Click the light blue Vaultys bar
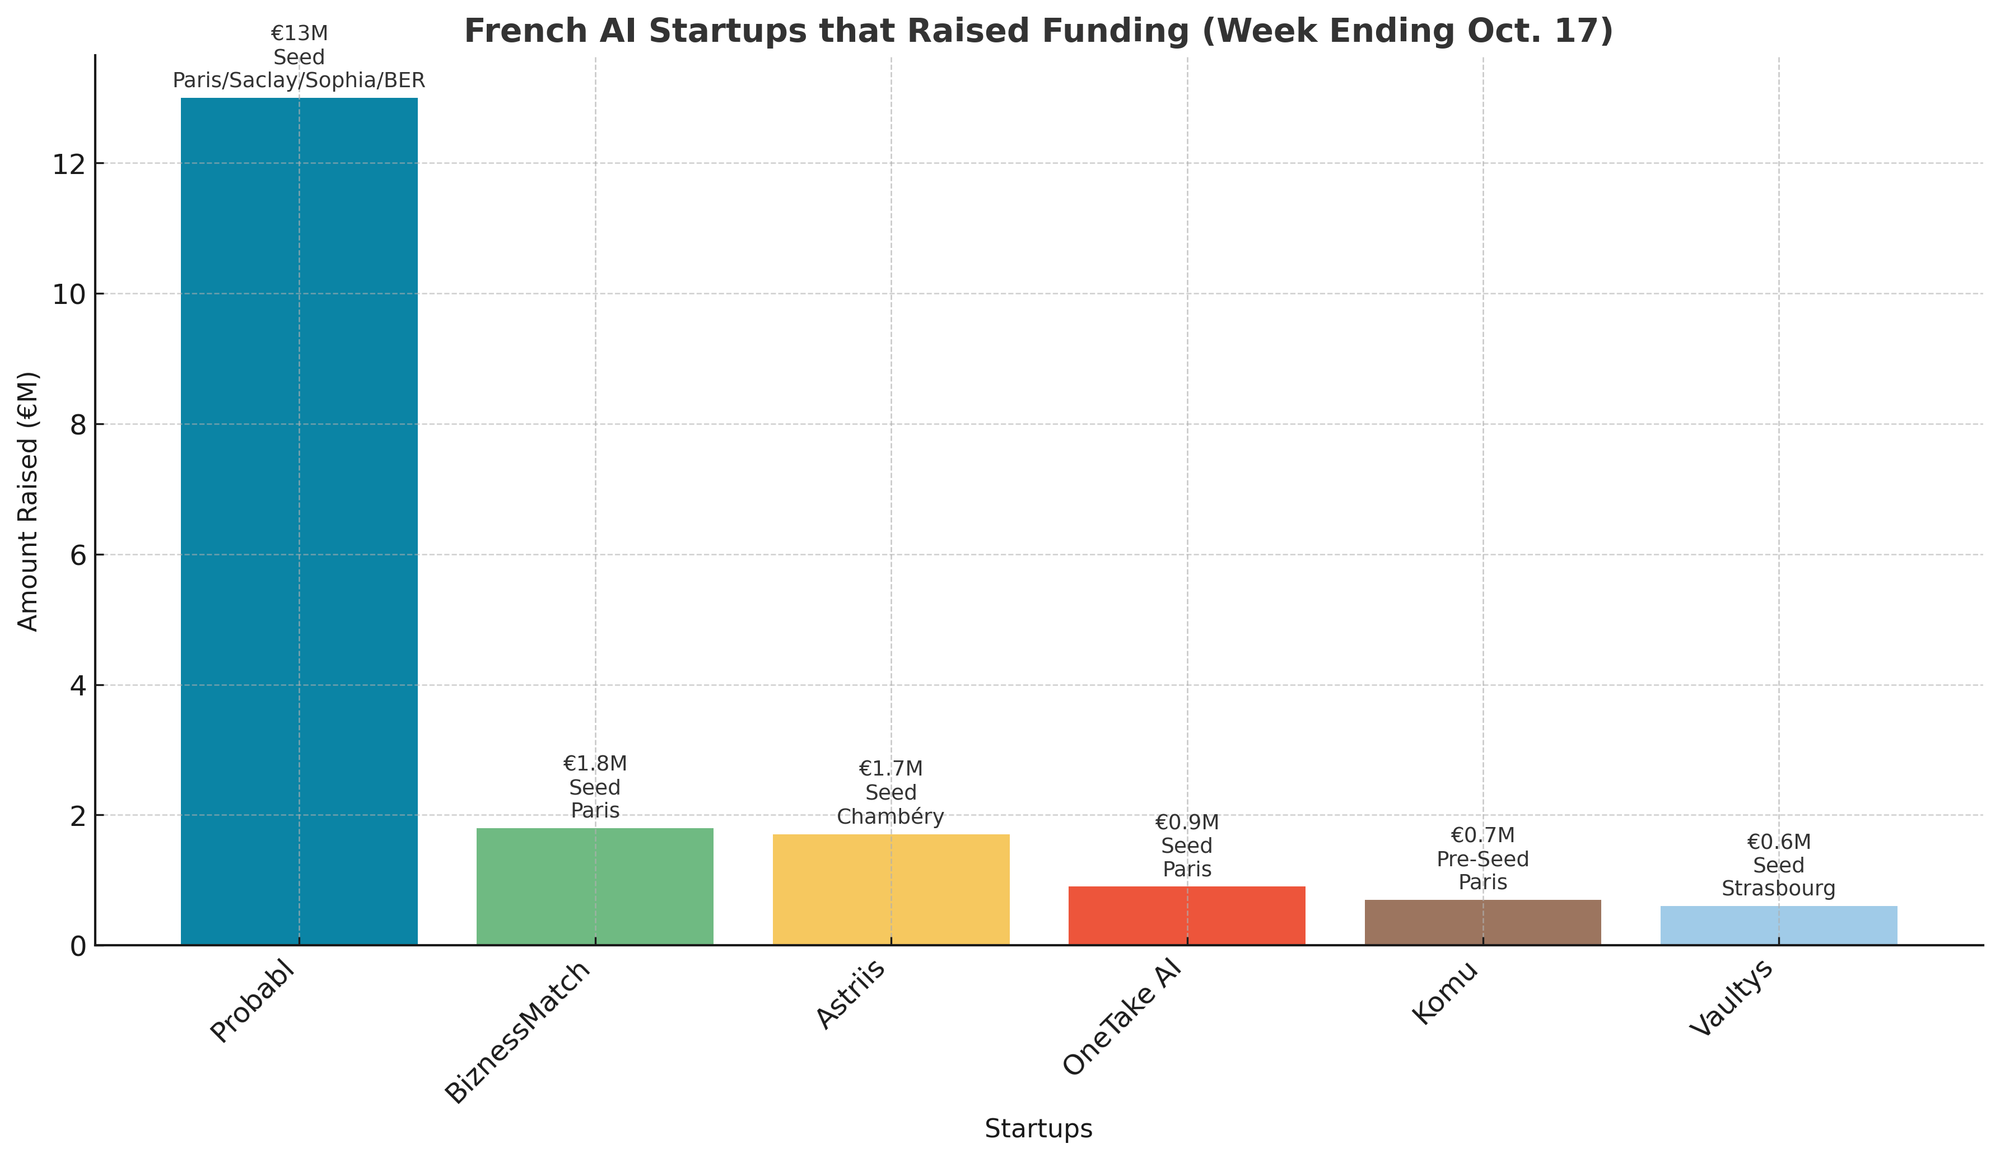Image resolution: width=2000 pixels, height=1159 pixels. 1779,925
